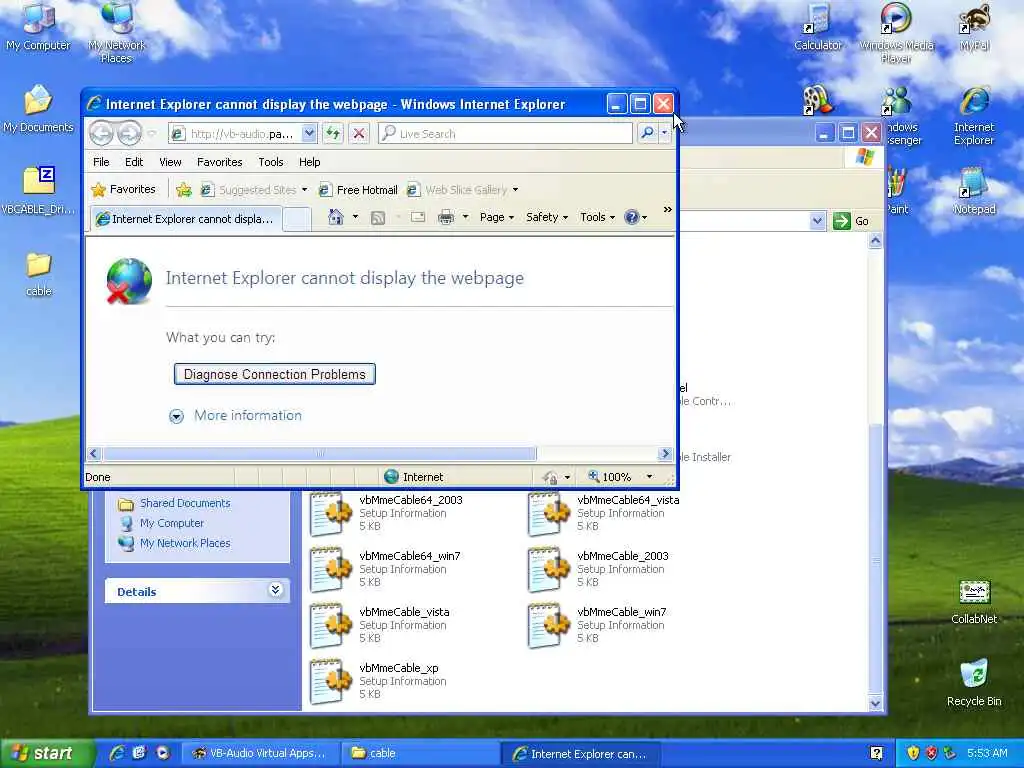Image resolution: width=1024 pixels, height=768 pixels.
Task: Open the Safety menu dropdown
Action: [x=547, y=217]
